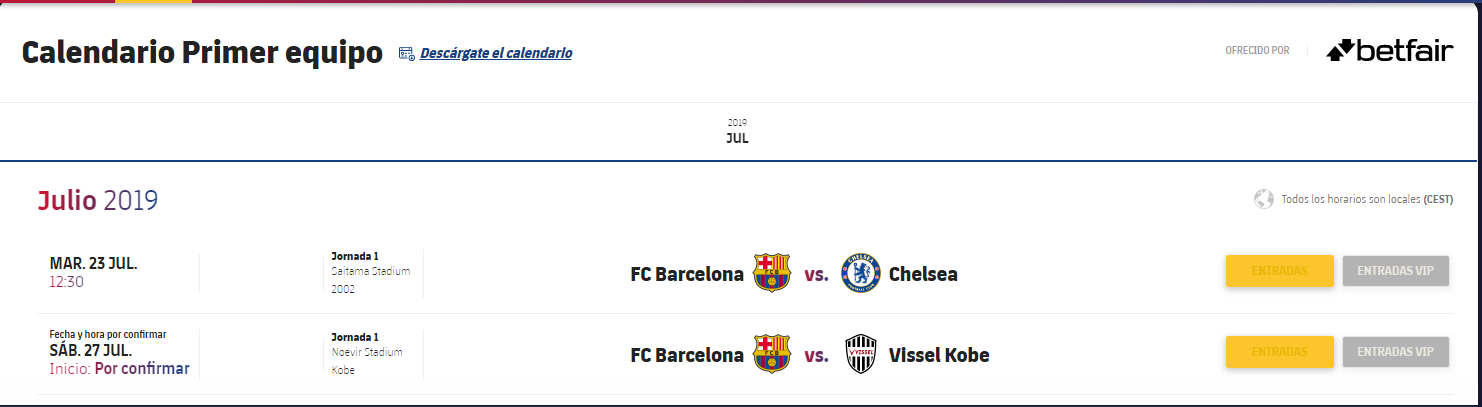The width and height of the screenshot is (1482, 407).
Task: Click ENTRADAS button for Chelsea match
Action: pos(1279,271)
